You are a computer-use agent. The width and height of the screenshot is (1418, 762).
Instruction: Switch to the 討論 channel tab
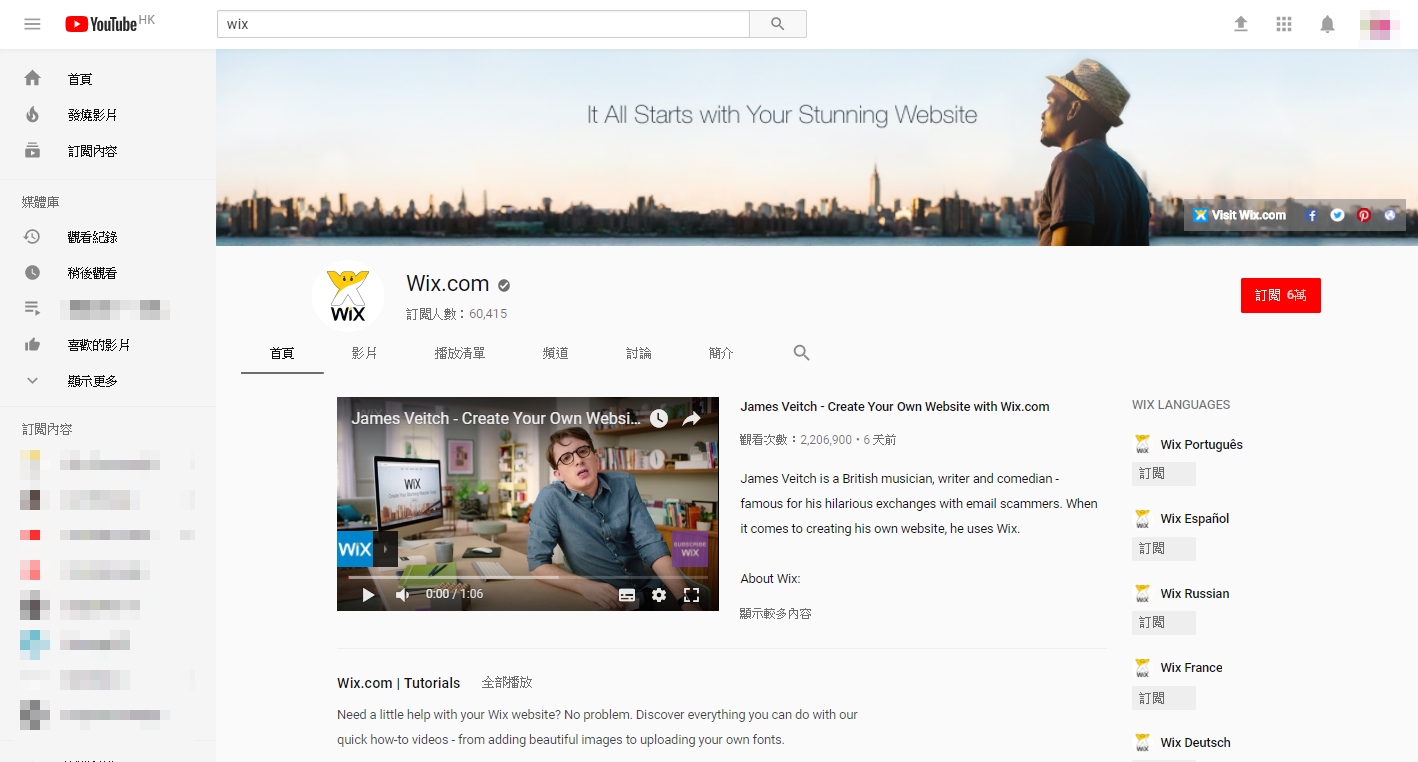click(x=639, y=353)
